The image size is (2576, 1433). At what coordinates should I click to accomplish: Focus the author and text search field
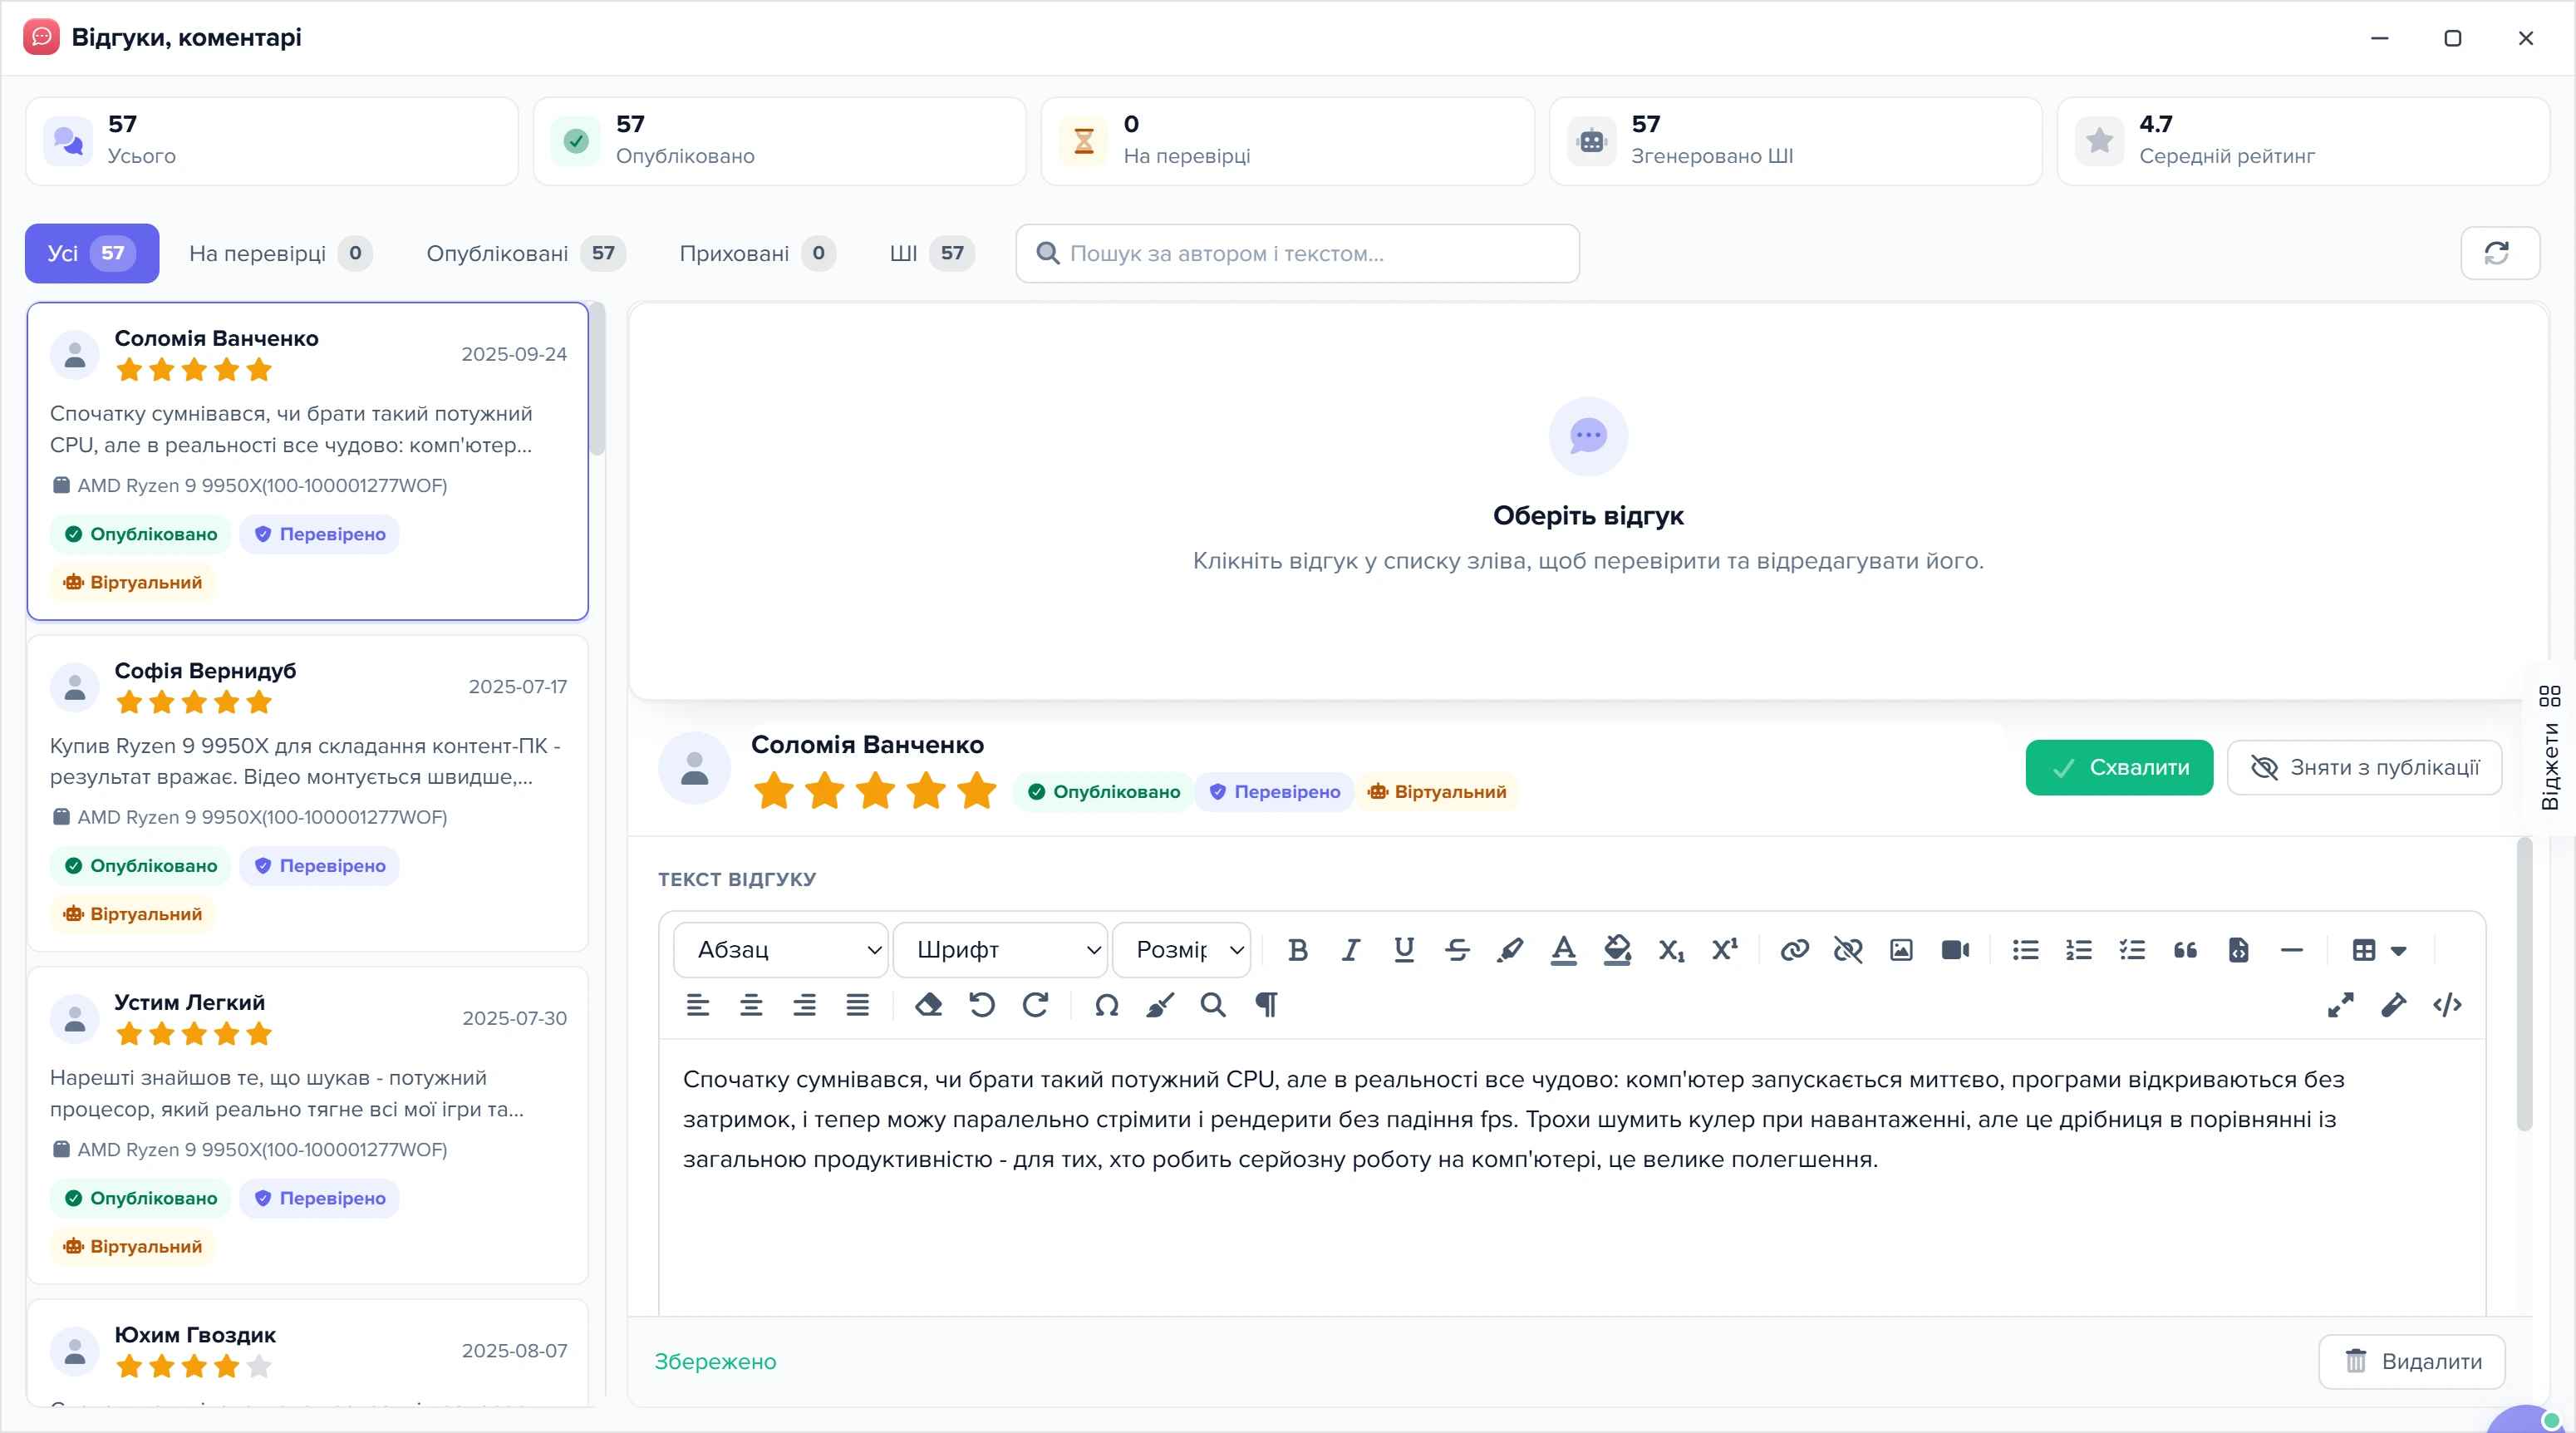tap(1297, 254)
